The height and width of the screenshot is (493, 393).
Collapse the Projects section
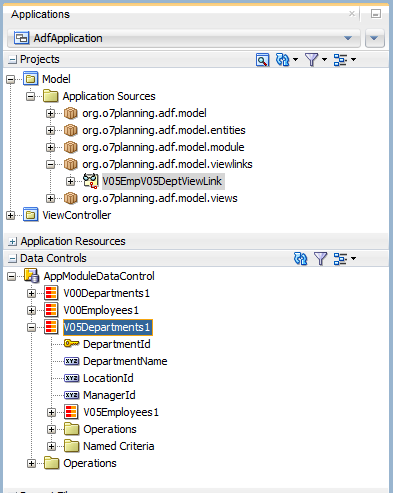click(12, 60)
